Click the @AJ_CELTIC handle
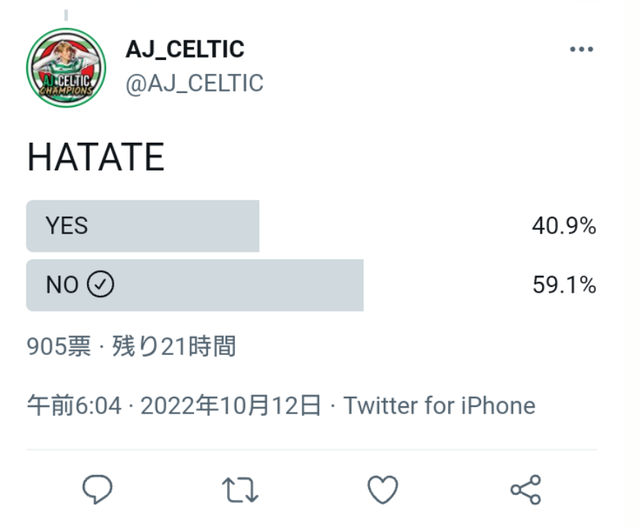This screenshot has height=527, width=640. [x=194, y=83]
